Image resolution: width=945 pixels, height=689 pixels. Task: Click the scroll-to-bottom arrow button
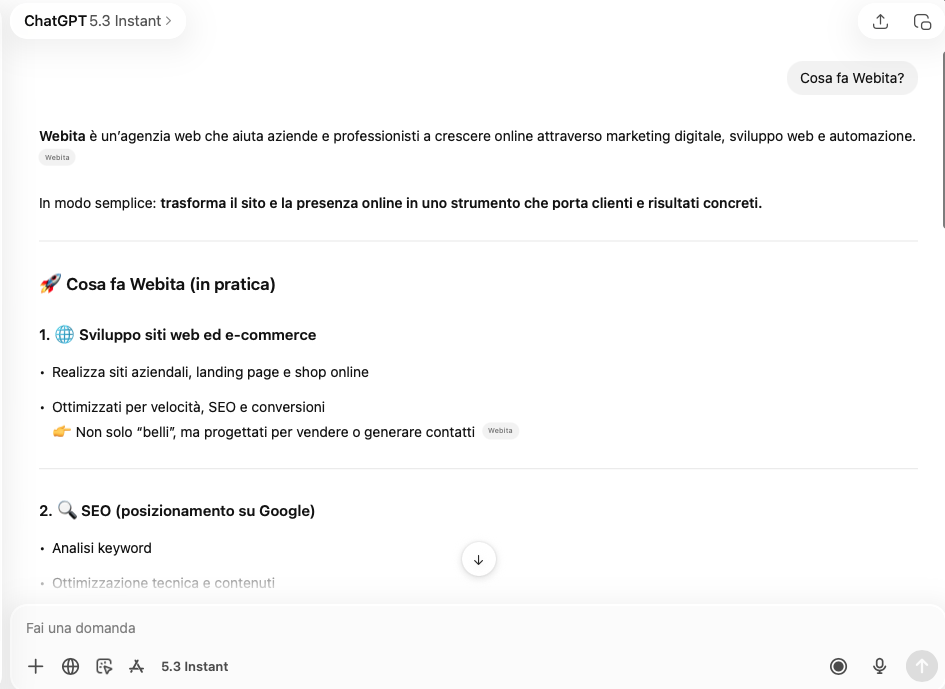click(478, 560)
